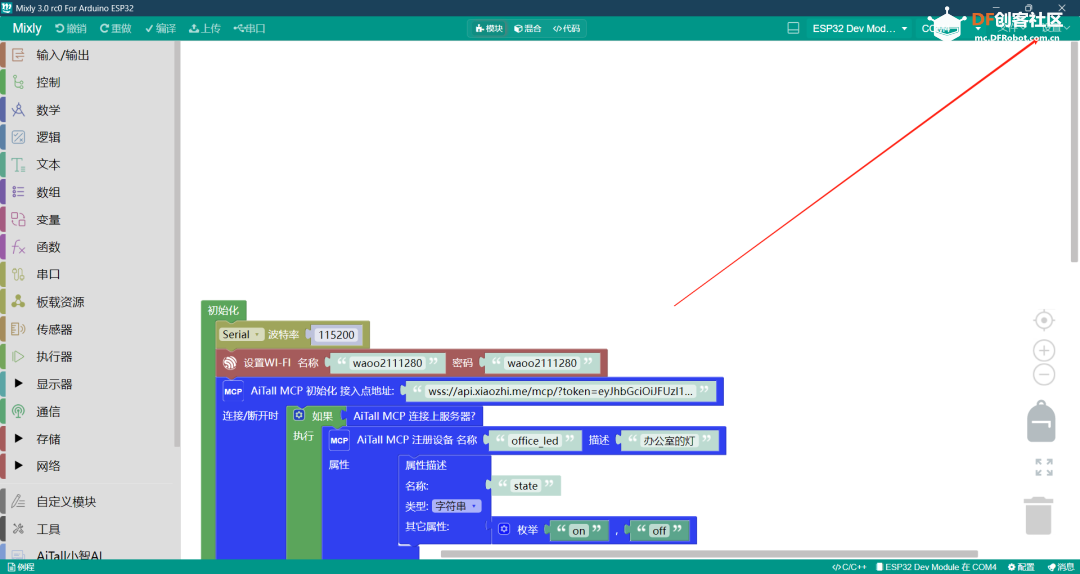Switch to the 混合 view tab

pos(528,28)
